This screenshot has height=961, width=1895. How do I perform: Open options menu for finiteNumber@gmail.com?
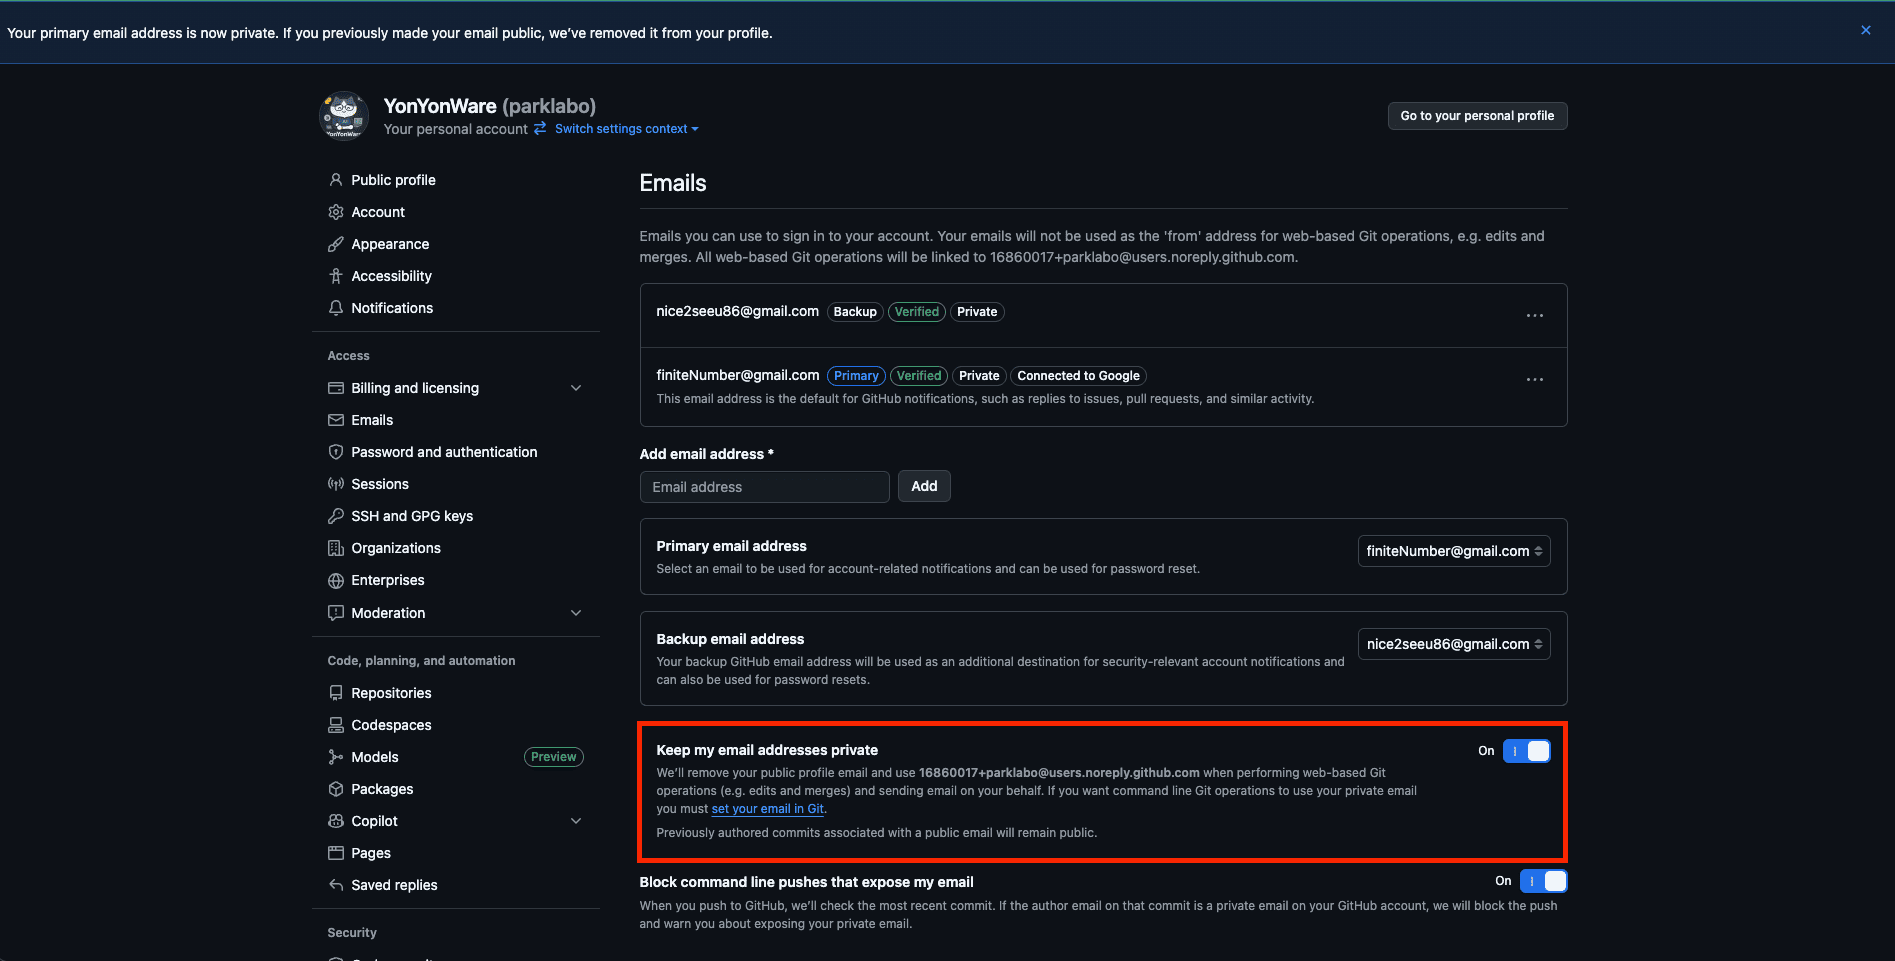(x=1534, y=379)
